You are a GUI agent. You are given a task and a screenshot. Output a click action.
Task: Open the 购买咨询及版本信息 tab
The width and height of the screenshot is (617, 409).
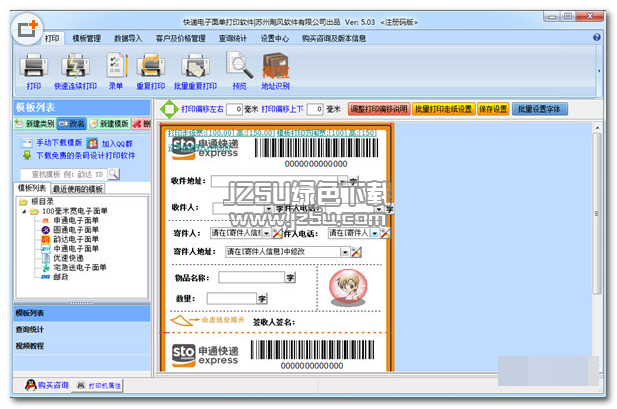[334, 38]
